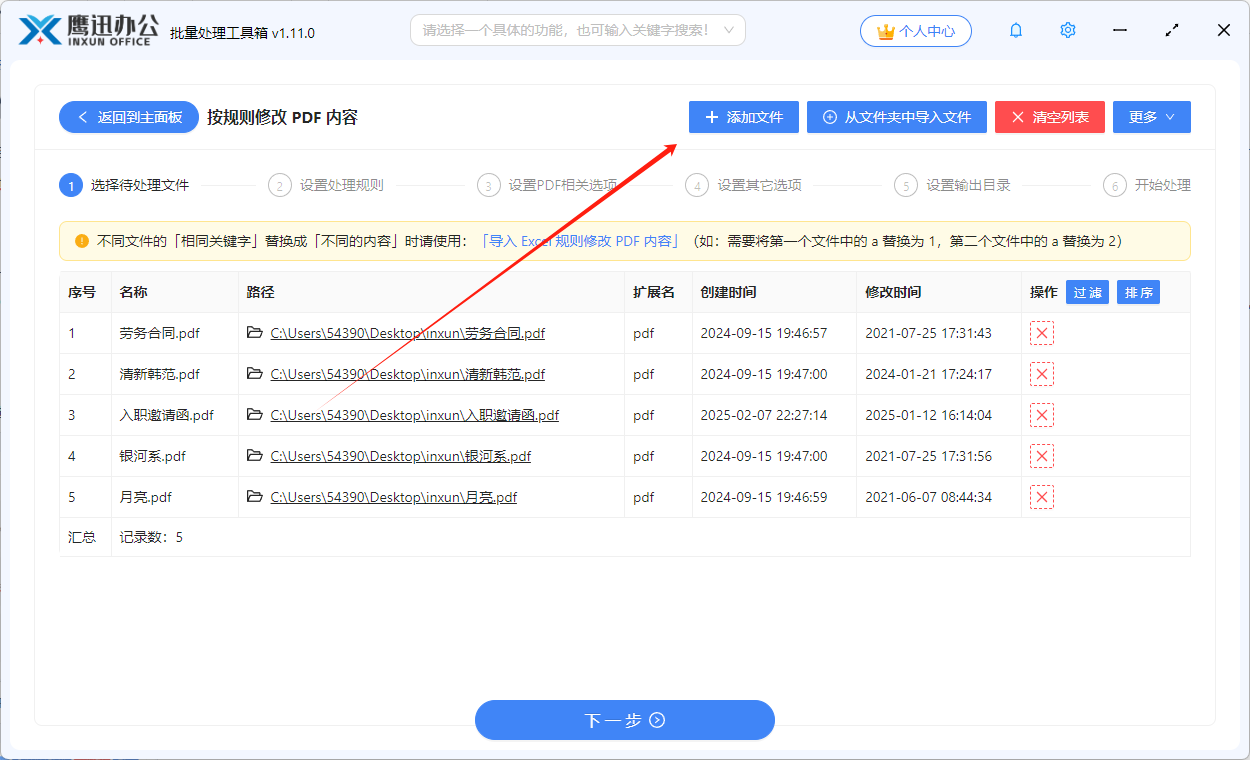
Task: Click modified time 2021-06-07 08:44:34
Action: [x=928, y=497]
